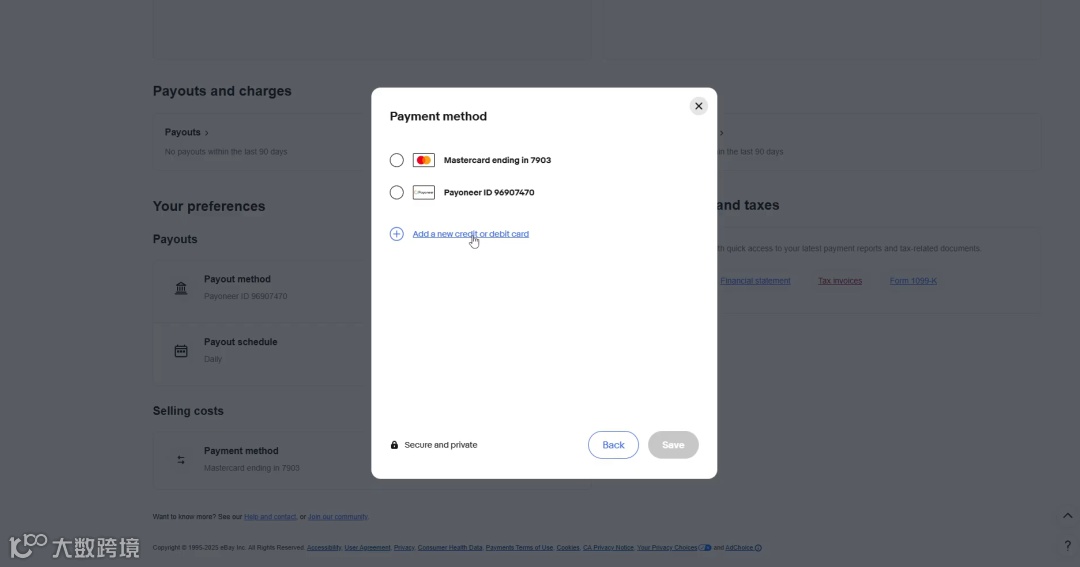
Task: Open the Tax invoices link
Action: tap(840, 281)
